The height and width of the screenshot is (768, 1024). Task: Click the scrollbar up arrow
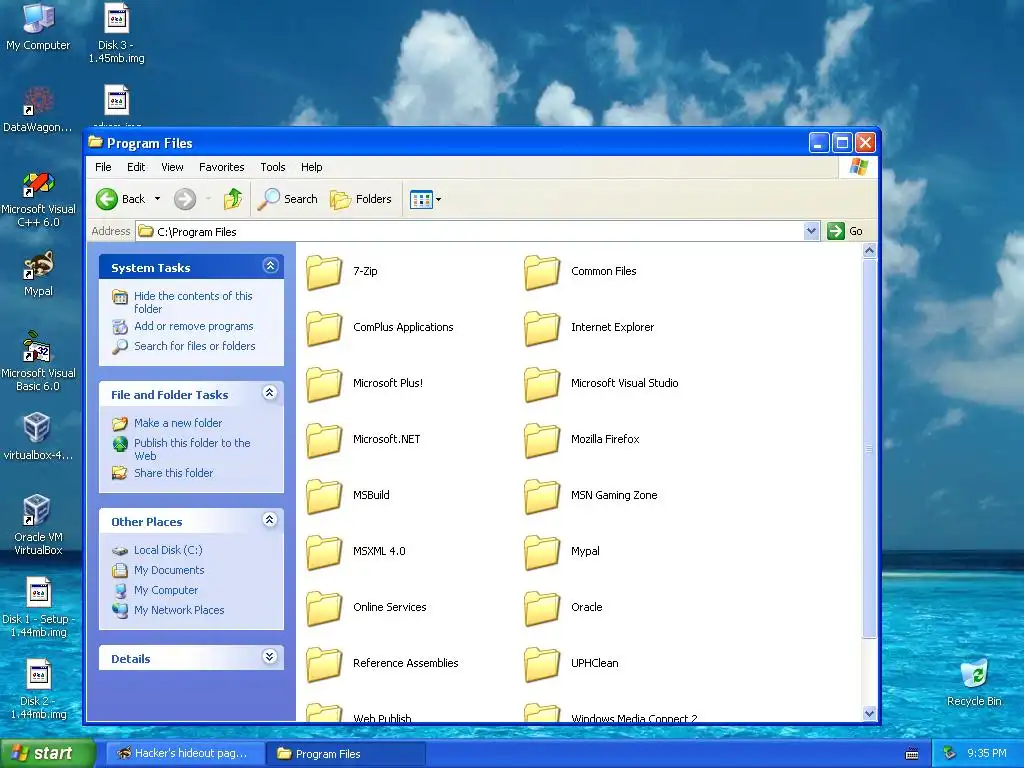tap(869, 251)
